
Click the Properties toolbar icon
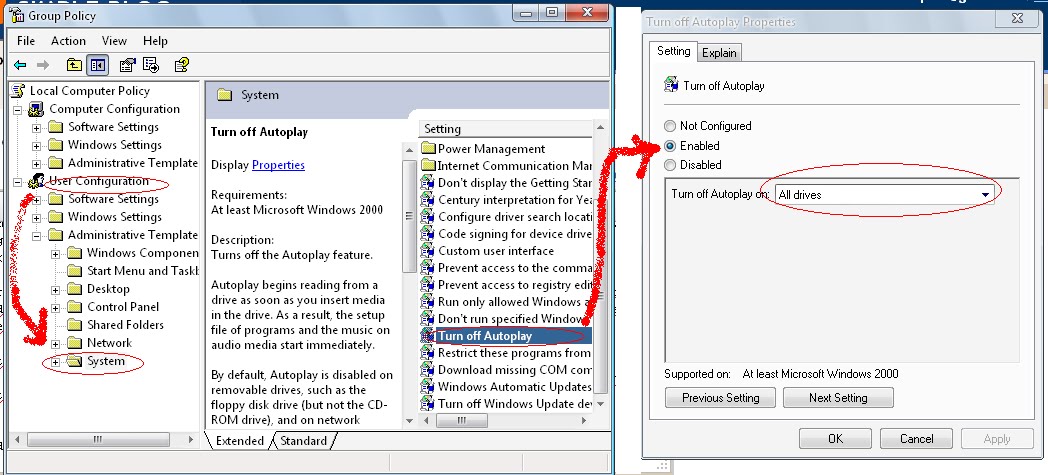[127, 65]
